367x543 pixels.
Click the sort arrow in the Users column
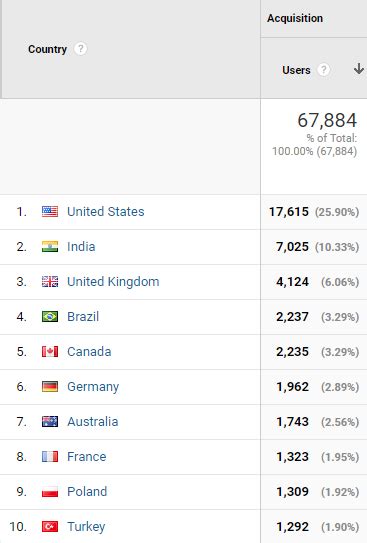(358, 69)
